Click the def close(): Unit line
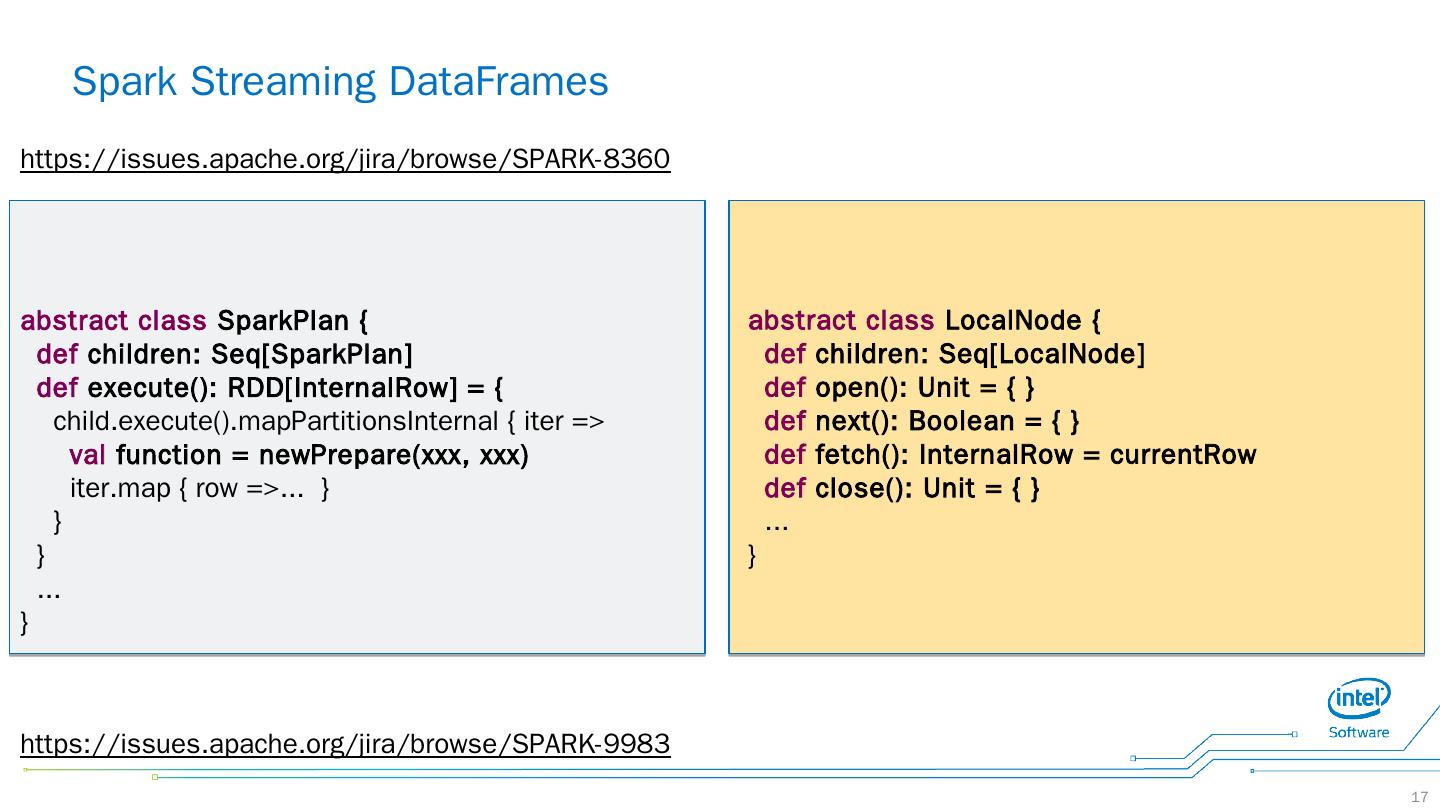This screenshot has height=810, width=1440. click(901, 489)
